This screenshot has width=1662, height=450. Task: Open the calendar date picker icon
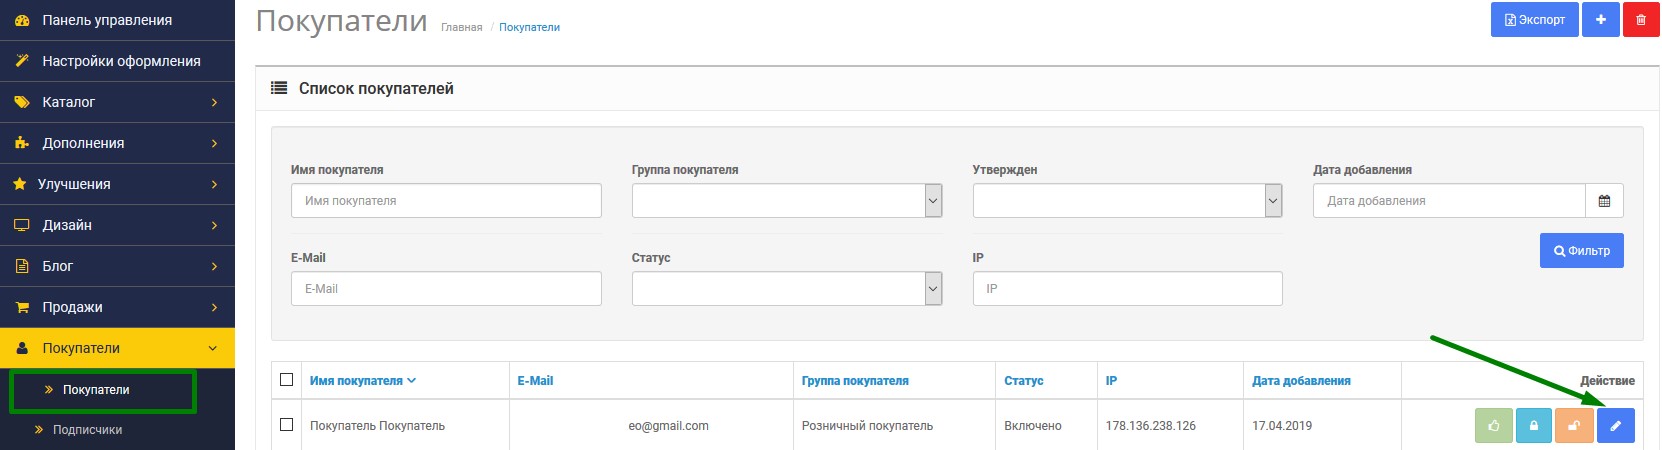click(1604, 201)
